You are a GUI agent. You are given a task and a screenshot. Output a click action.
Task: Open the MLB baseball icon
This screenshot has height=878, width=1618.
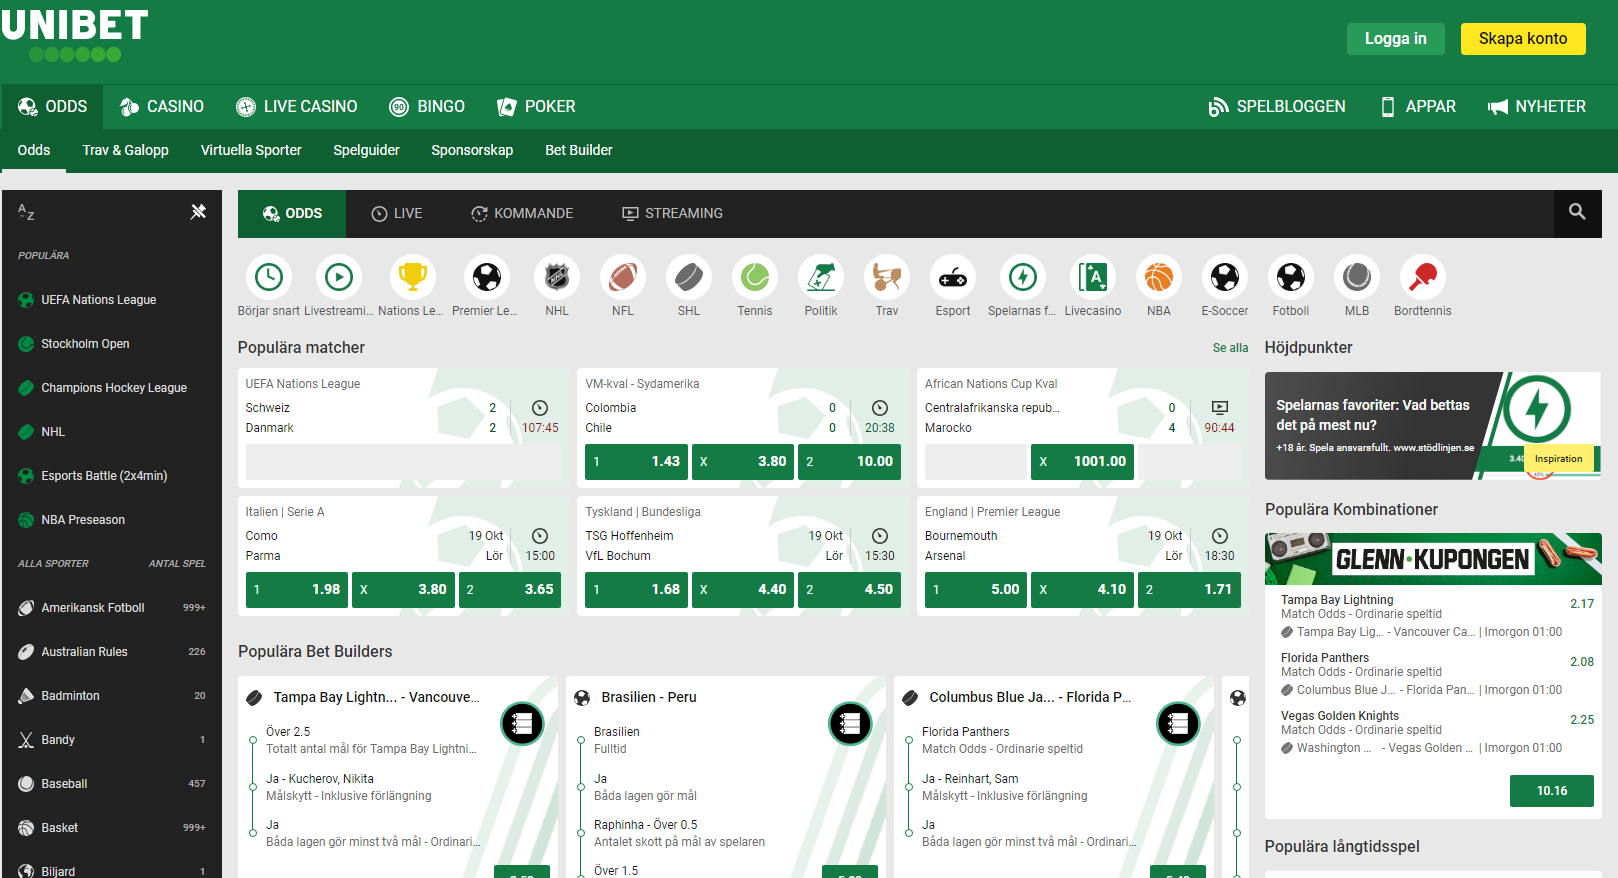(x=1357, y=277)
